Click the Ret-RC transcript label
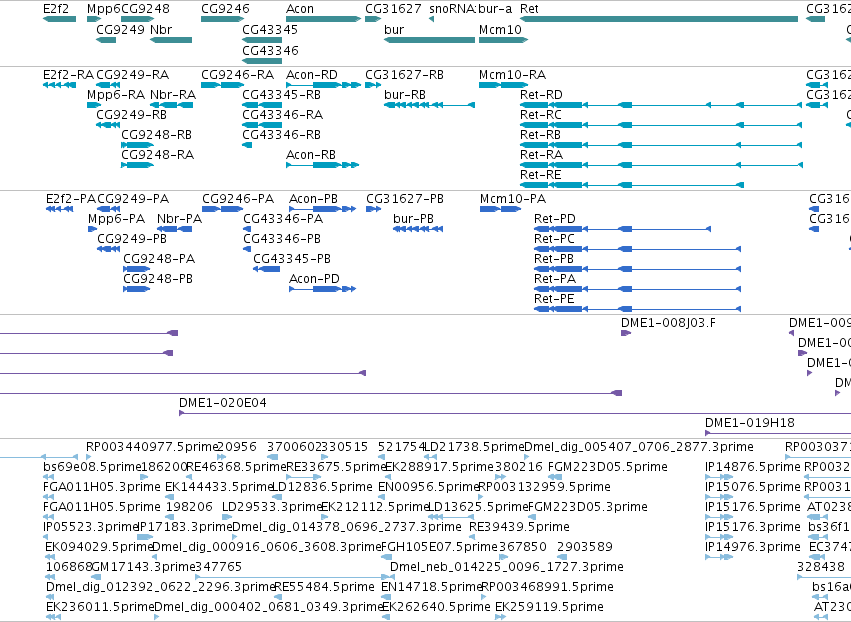 [x=541, y=115]
